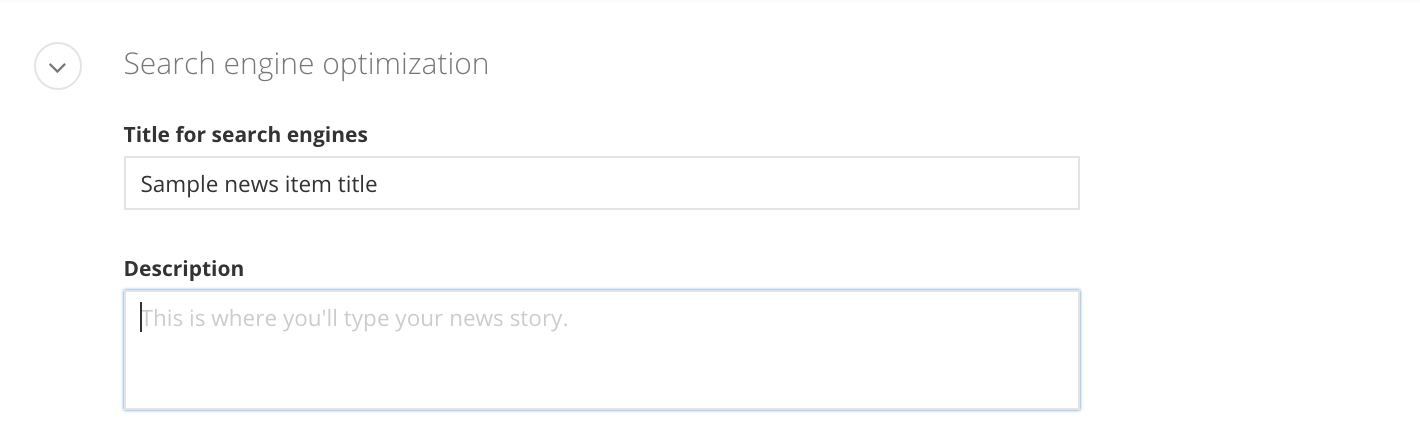Viewport: 1420px width, 446px height.
Task: Click the Title for search engines label
Action: (x=245, y=134)
